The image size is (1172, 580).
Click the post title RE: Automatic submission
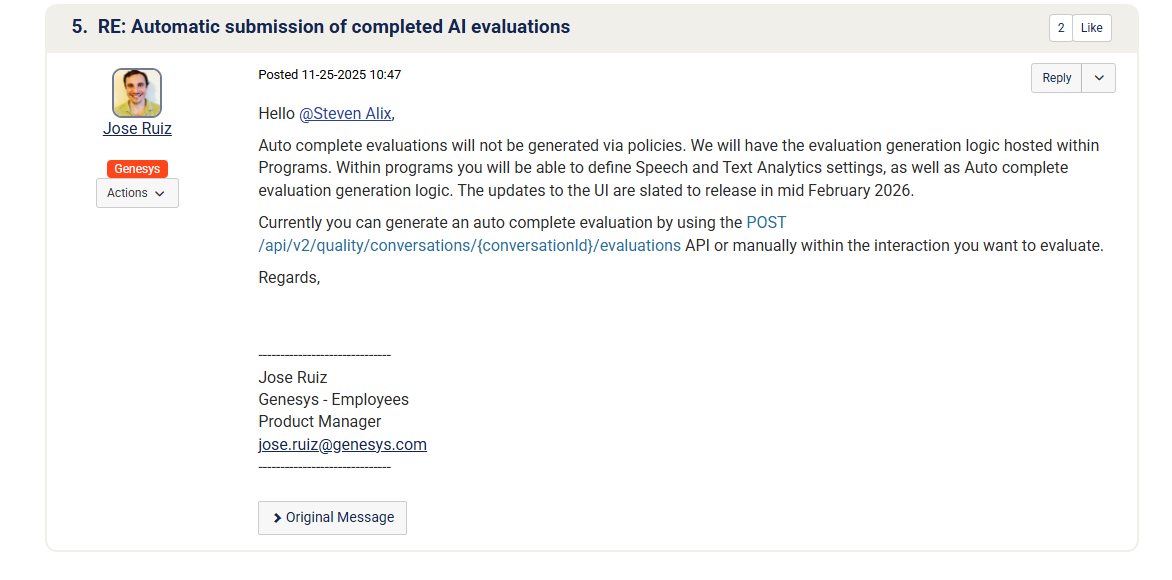(x=334, y=27)
